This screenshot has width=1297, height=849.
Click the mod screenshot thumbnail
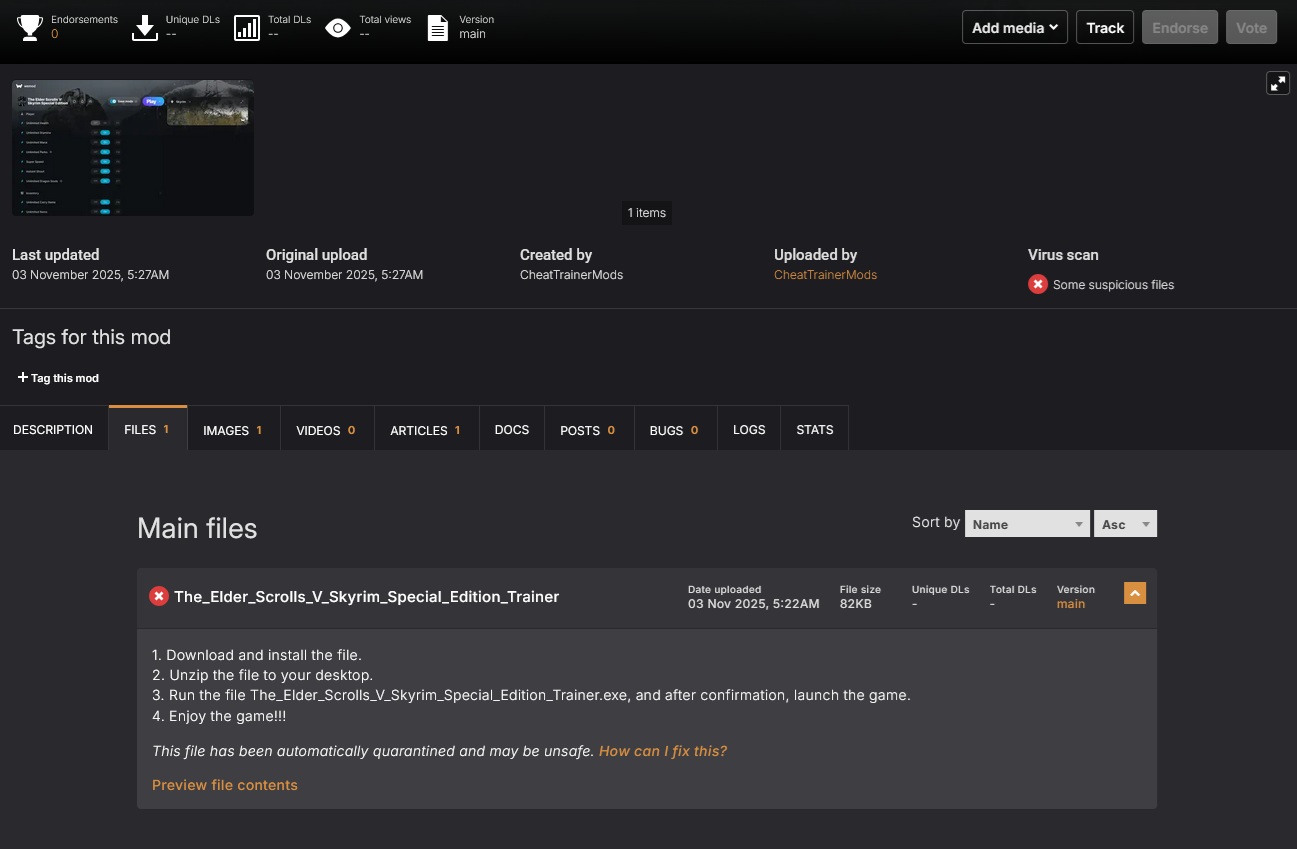point(133,148)
